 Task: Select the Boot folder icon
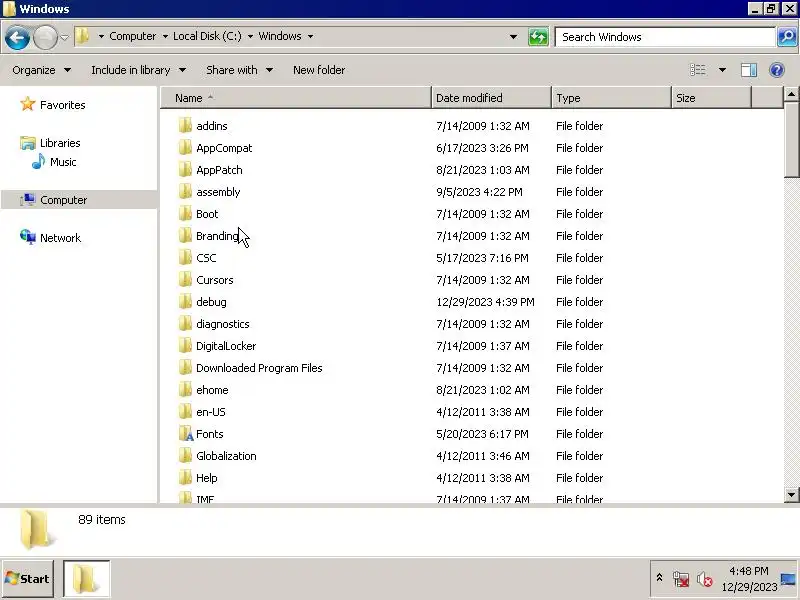[185, 213]
